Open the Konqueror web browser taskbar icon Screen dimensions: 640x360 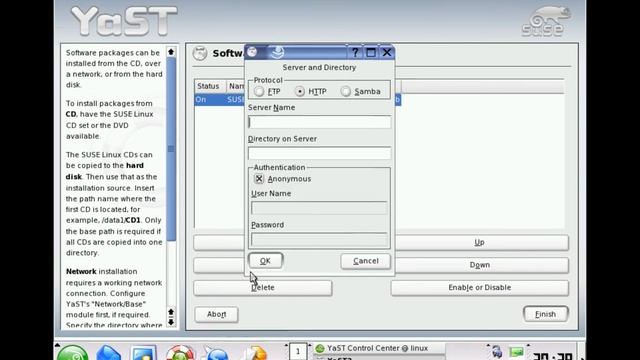click(216, 353)
